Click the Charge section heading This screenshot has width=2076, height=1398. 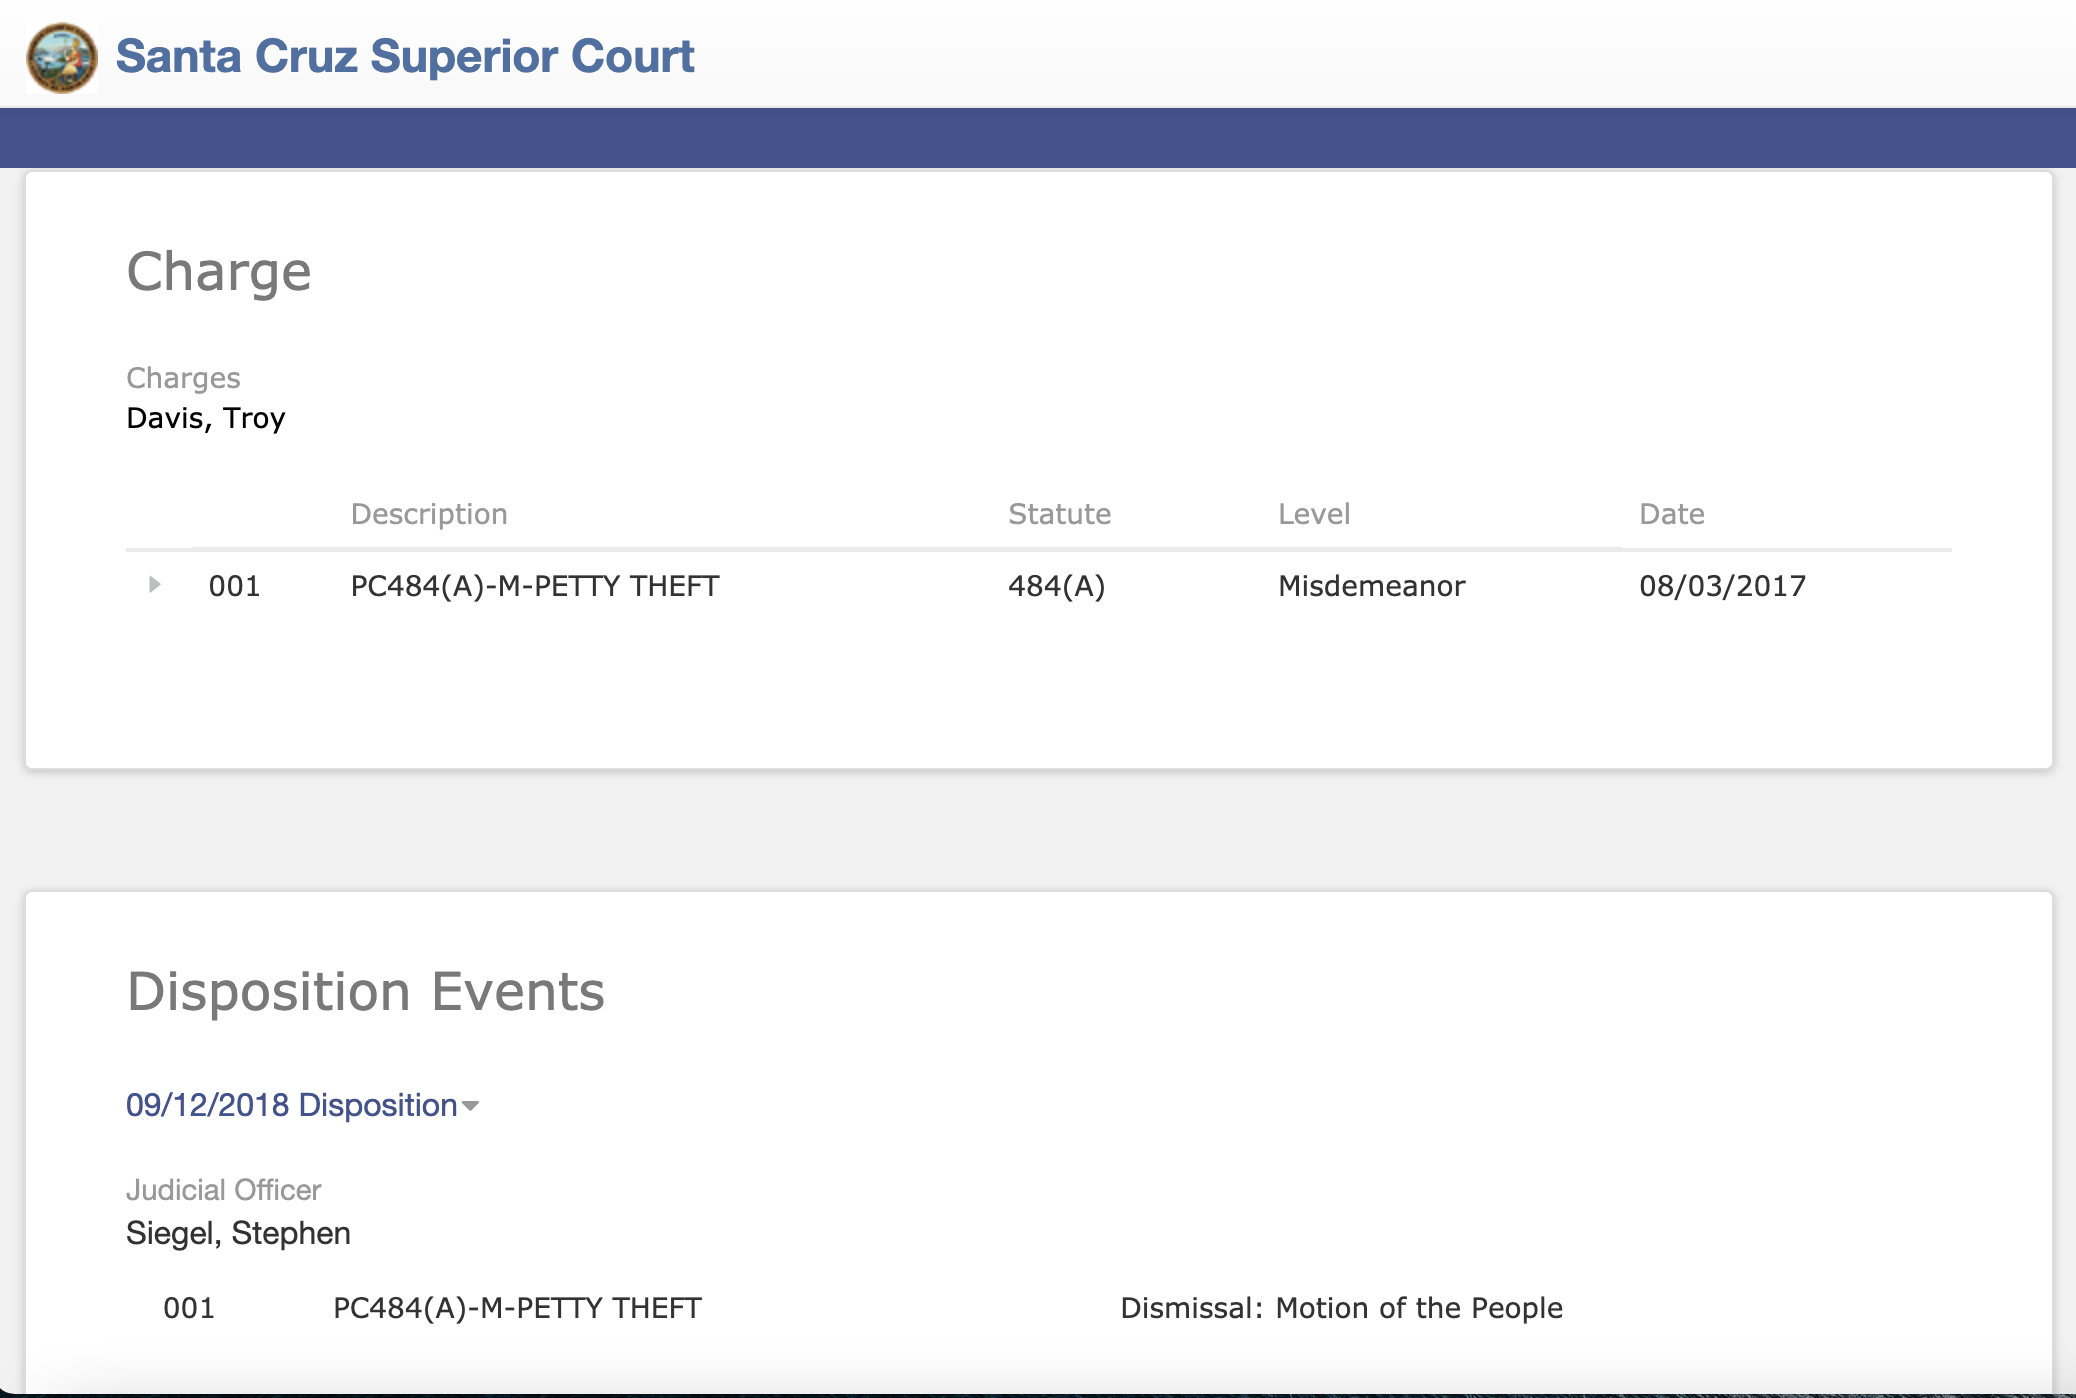pos(219,272)
